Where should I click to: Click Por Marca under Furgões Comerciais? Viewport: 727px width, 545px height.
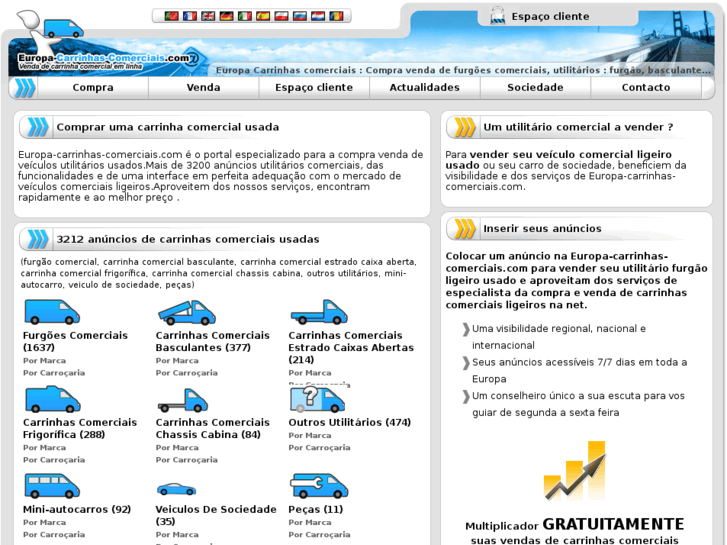(45, 360)
